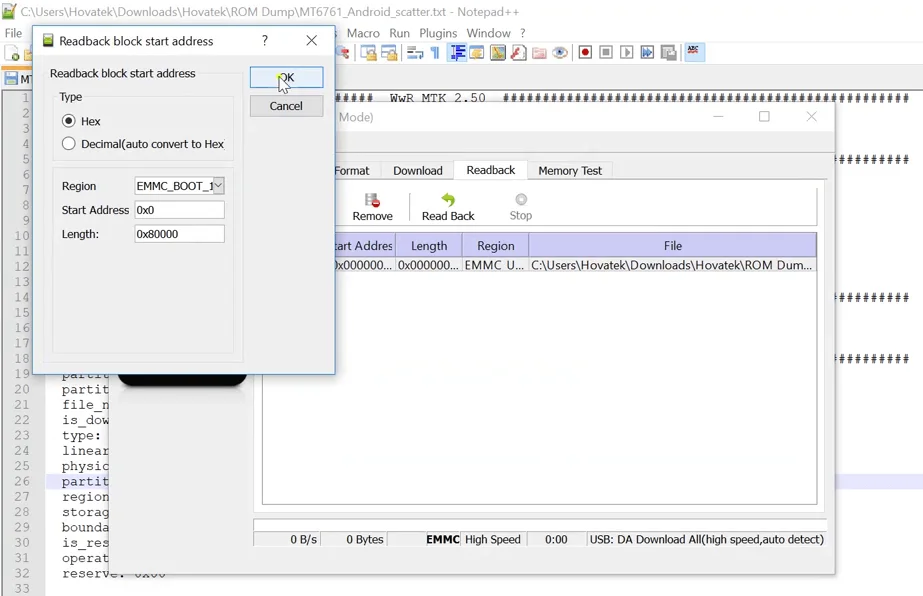This screenshot has width=923, height=596.
Task: Cancel the Readback block start address dialog
Action: pos(286,106)
